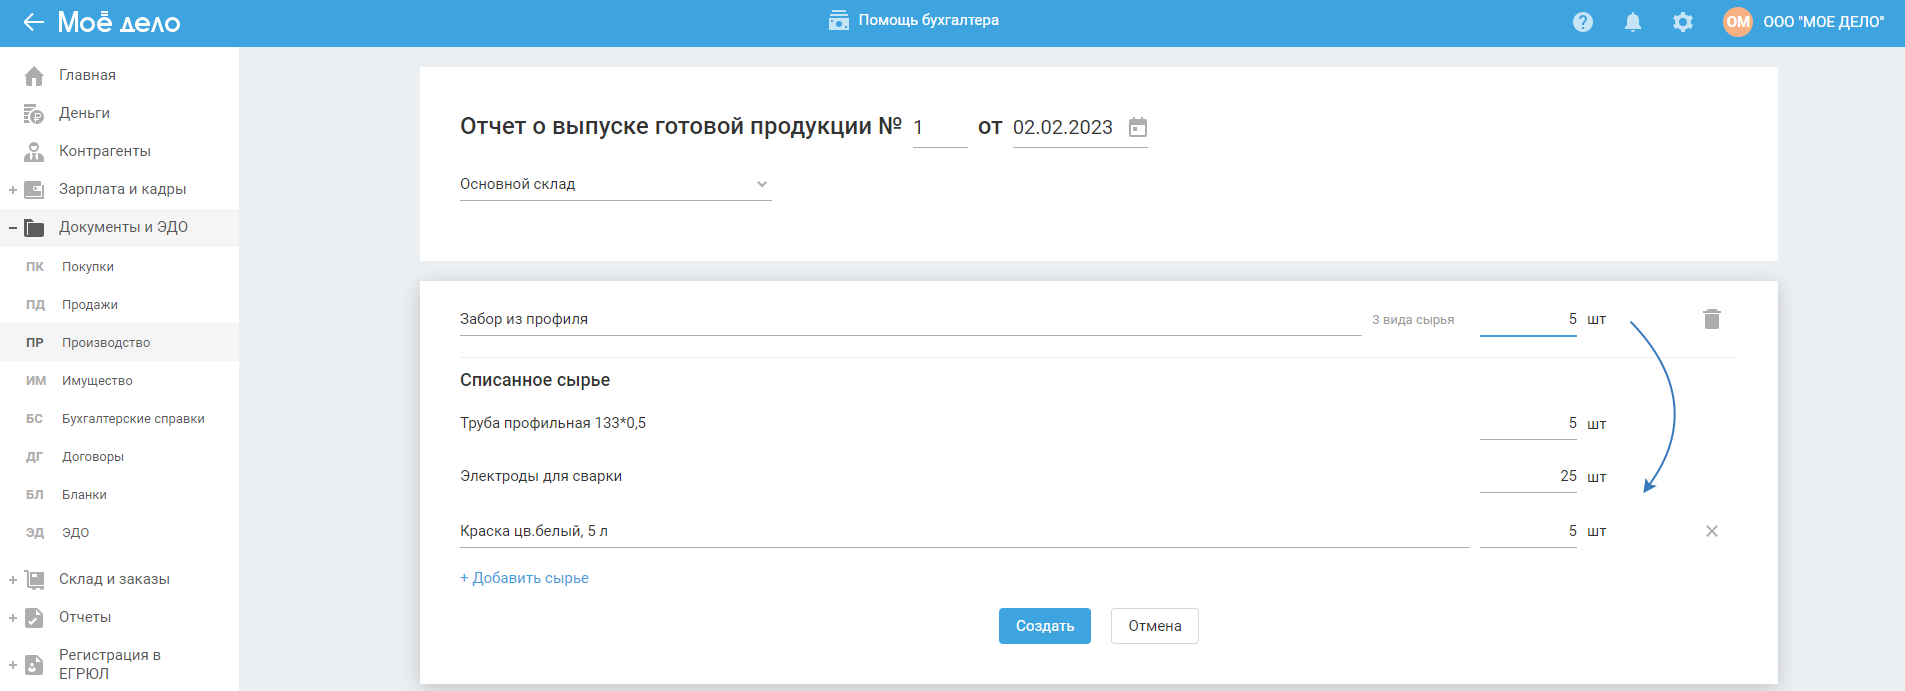Delete Забор из профиля trash icon
This screenshot has width=1905, height=691.
[x=1712, y=319]
